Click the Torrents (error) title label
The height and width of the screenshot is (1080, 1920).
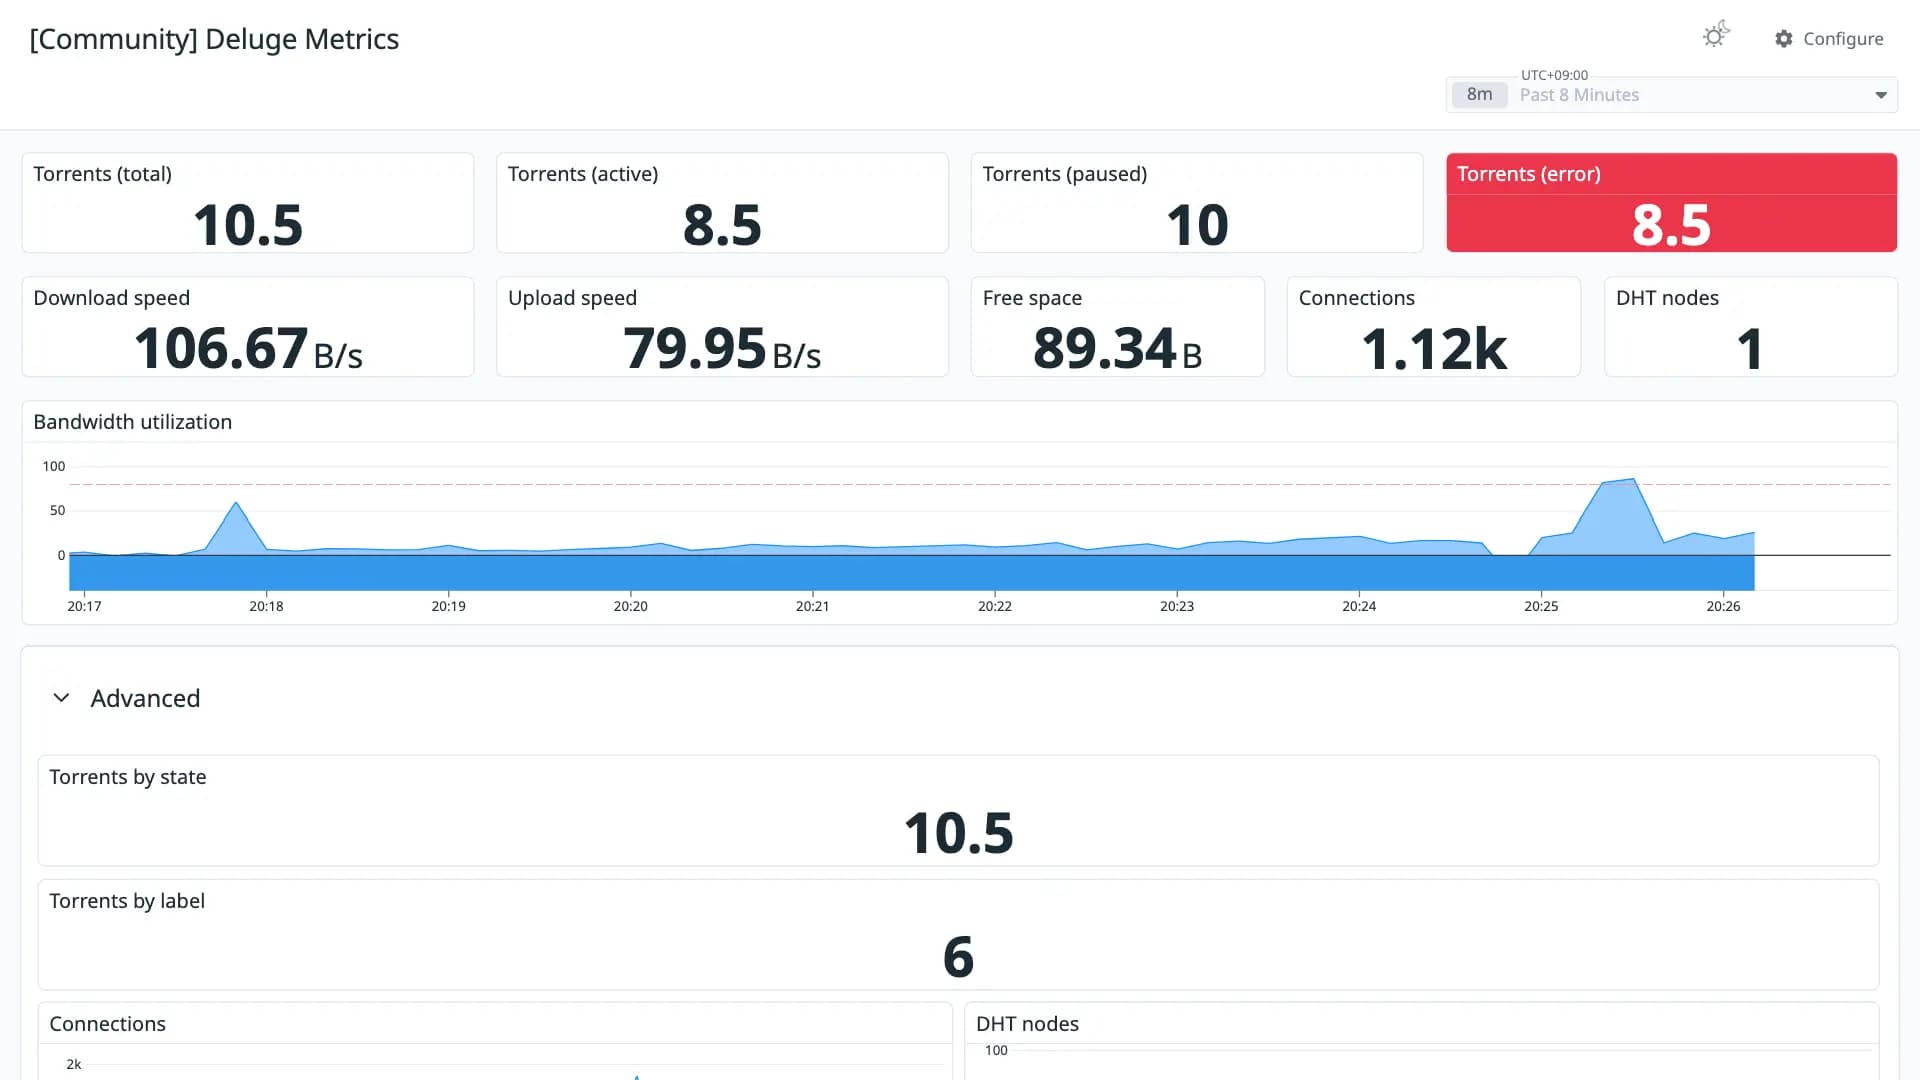[1529, 174]
